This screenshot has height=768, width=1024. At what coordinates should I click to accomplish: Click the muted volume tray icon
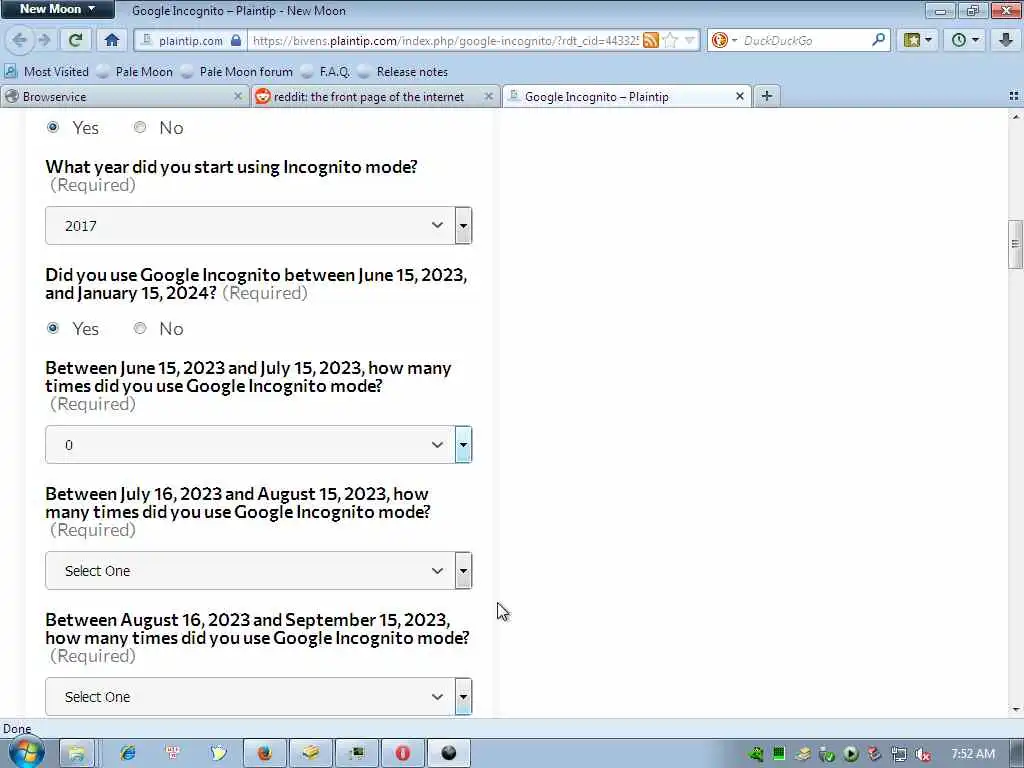click(x=922, y=754)
